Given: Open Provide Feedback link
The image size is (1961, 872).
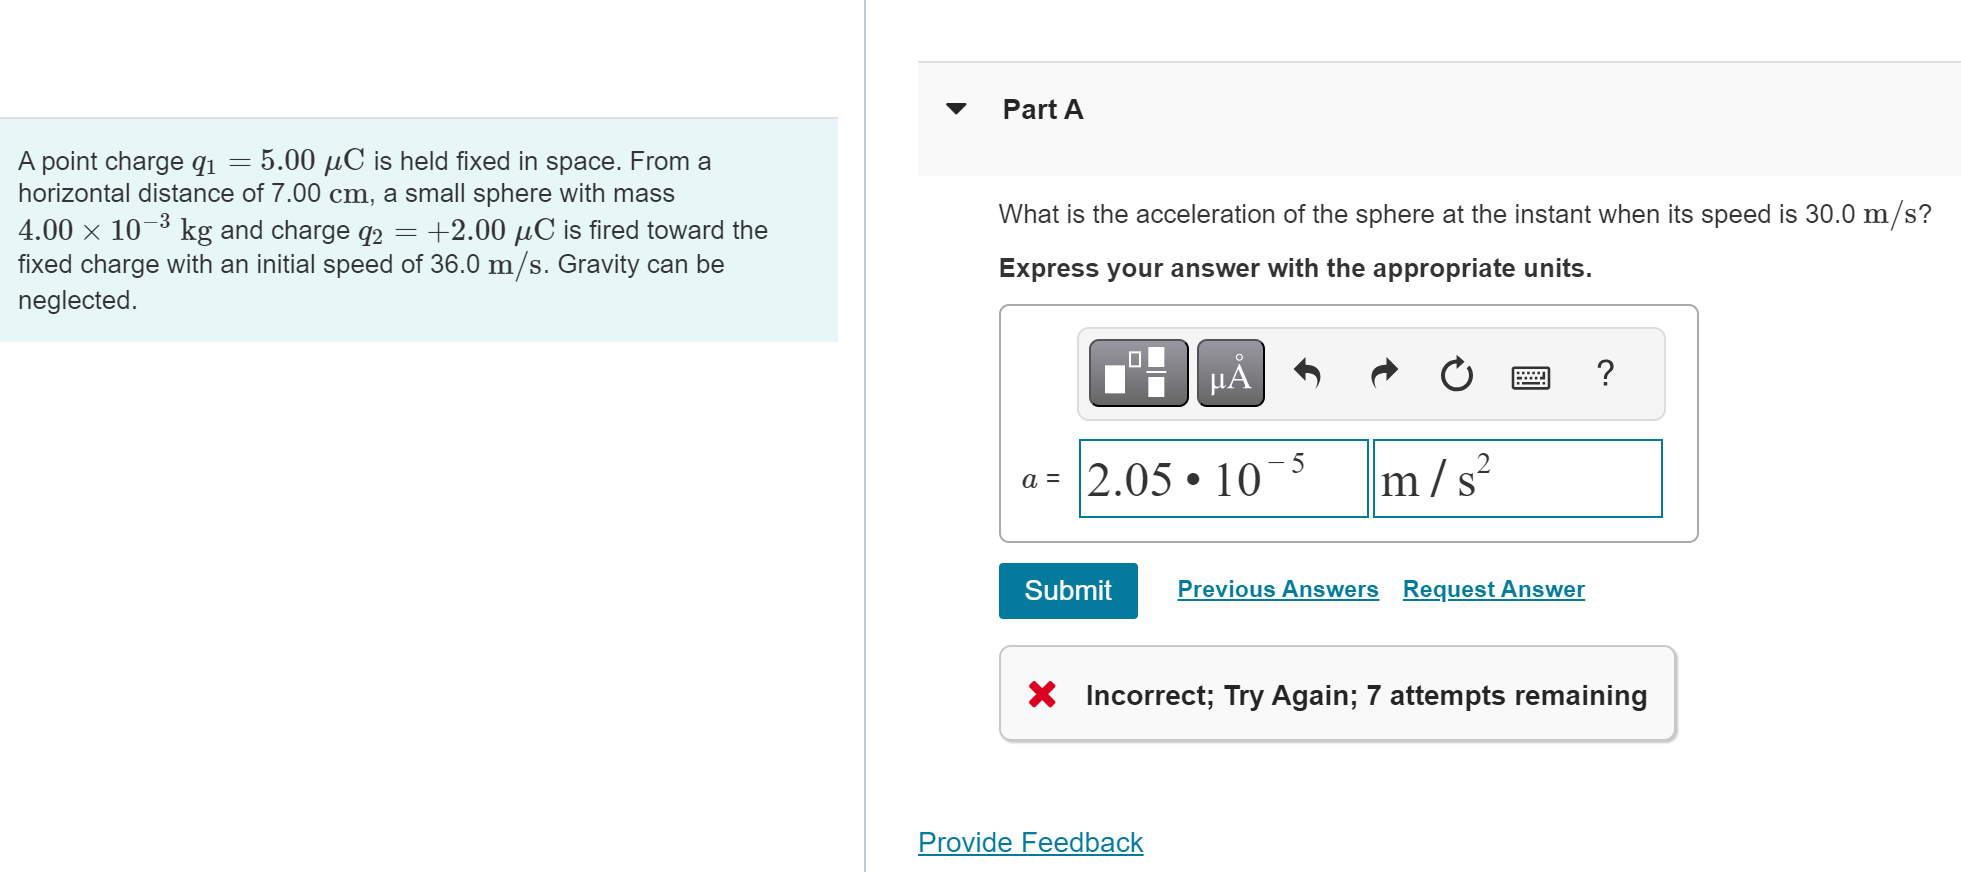Looking at the screenshot, I should pyautogui.click(x=1029, y=842).
